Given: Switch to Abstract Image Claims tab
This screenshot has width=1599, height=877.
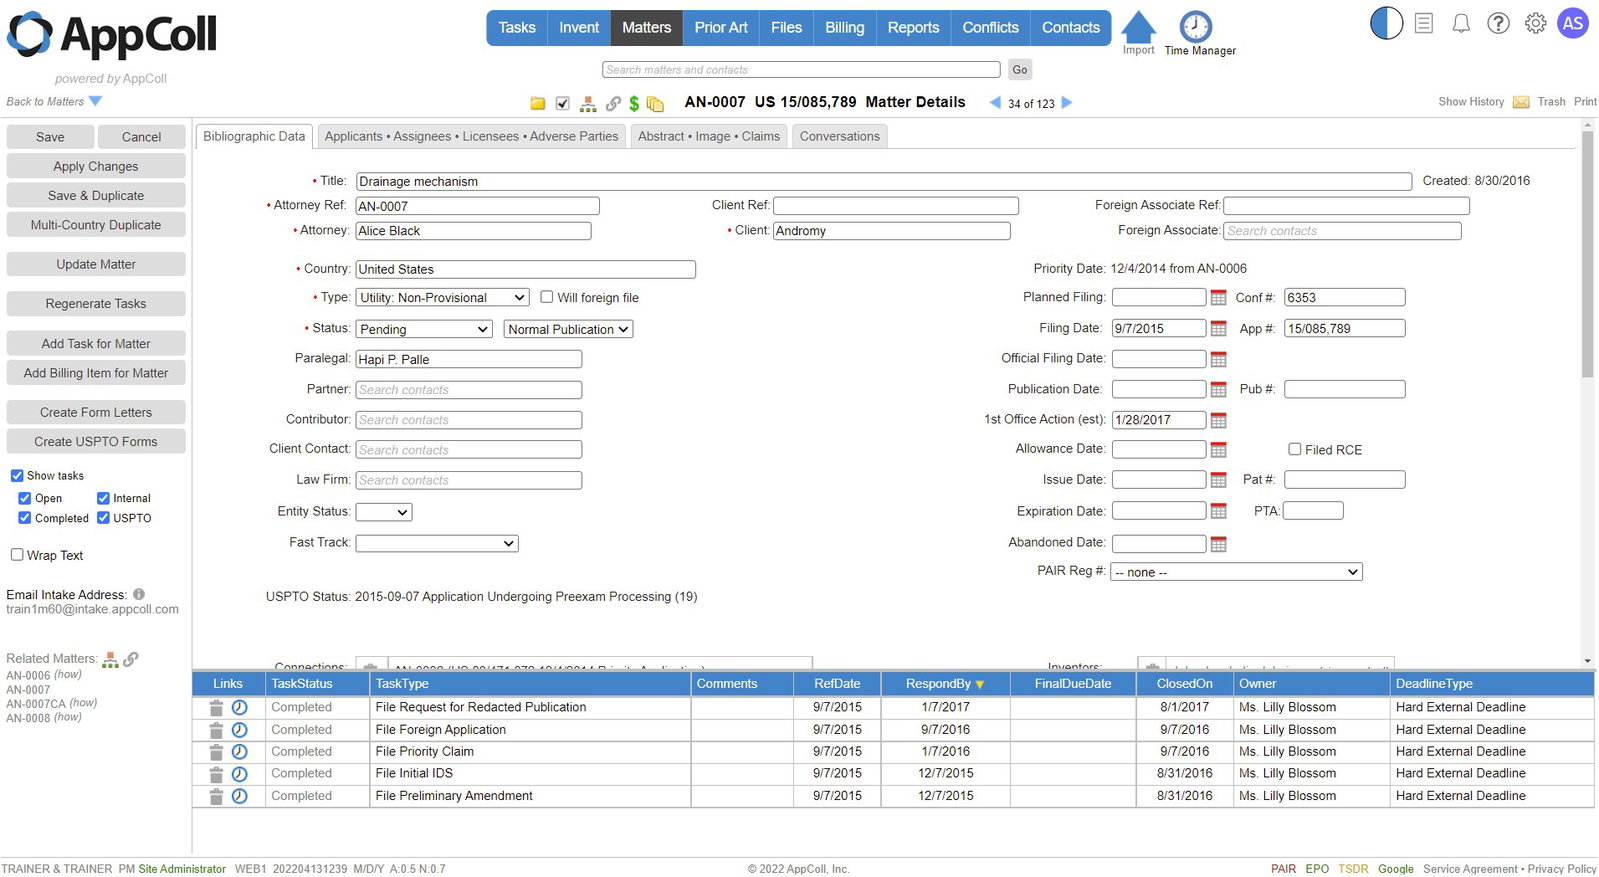Looking at the screenshot, I should click(x=709, y=136).
